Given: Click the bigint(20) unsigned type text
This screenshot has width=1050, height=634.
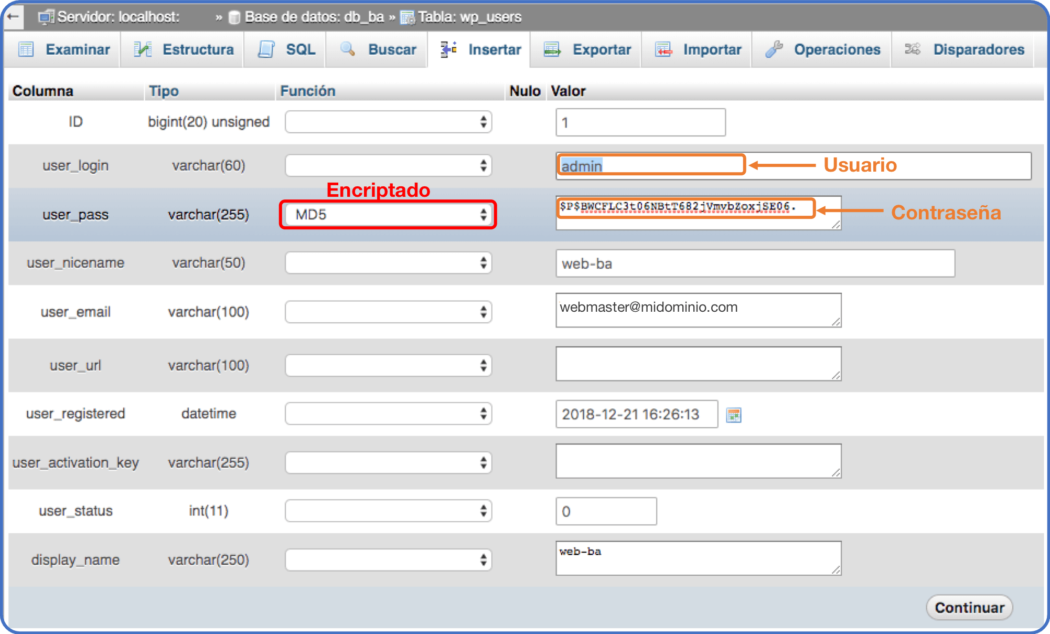Looking at the screenshot, I should pyautogui.click(x=209, y=122).
